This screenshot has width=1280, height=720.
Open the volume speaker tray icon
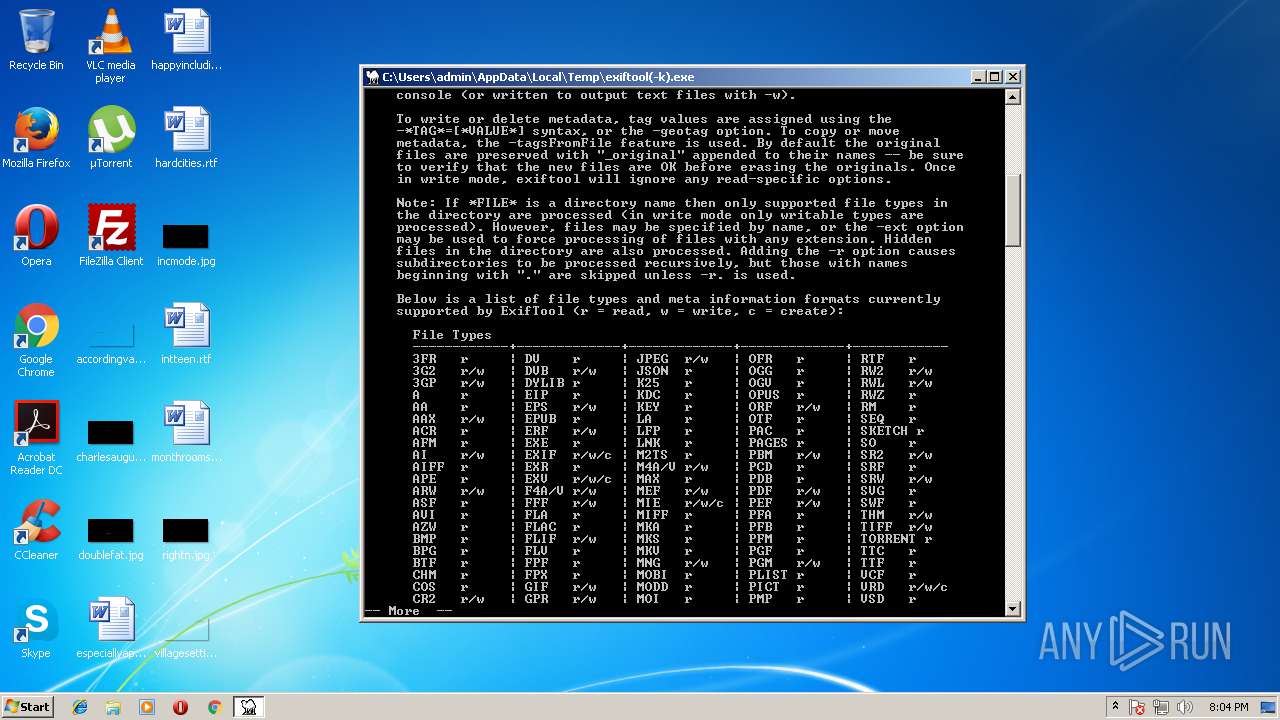(1185, 707)
